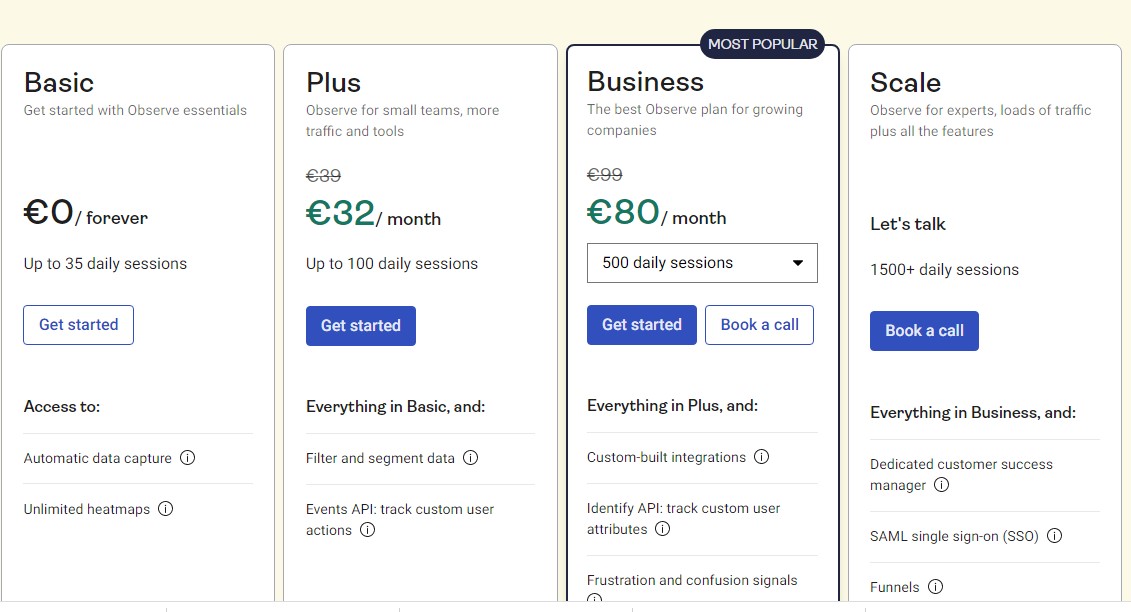Screen dimensions: 1131x612
Task: Click the MOST POPULAR badge
Action: 762,44
